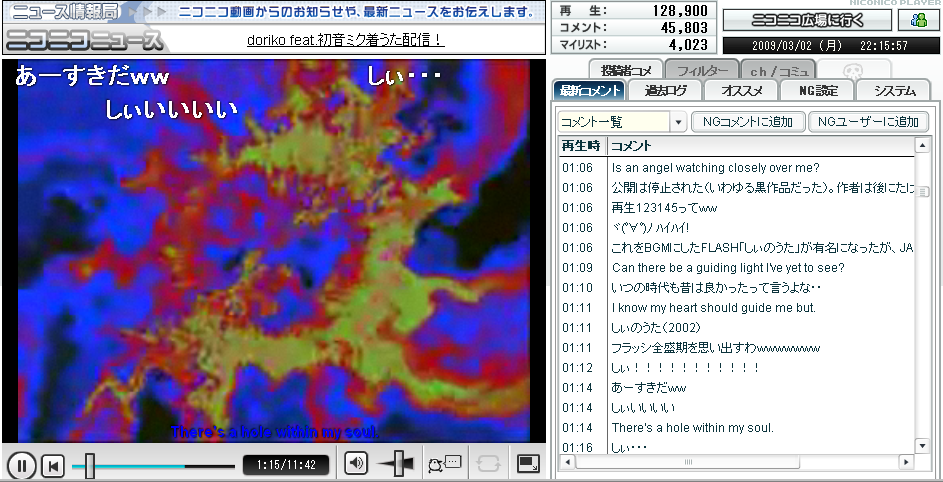The width and height of the screenshot is (943, 482).
Task: Select the 過去ログ tab
Action: coord(665,90)
